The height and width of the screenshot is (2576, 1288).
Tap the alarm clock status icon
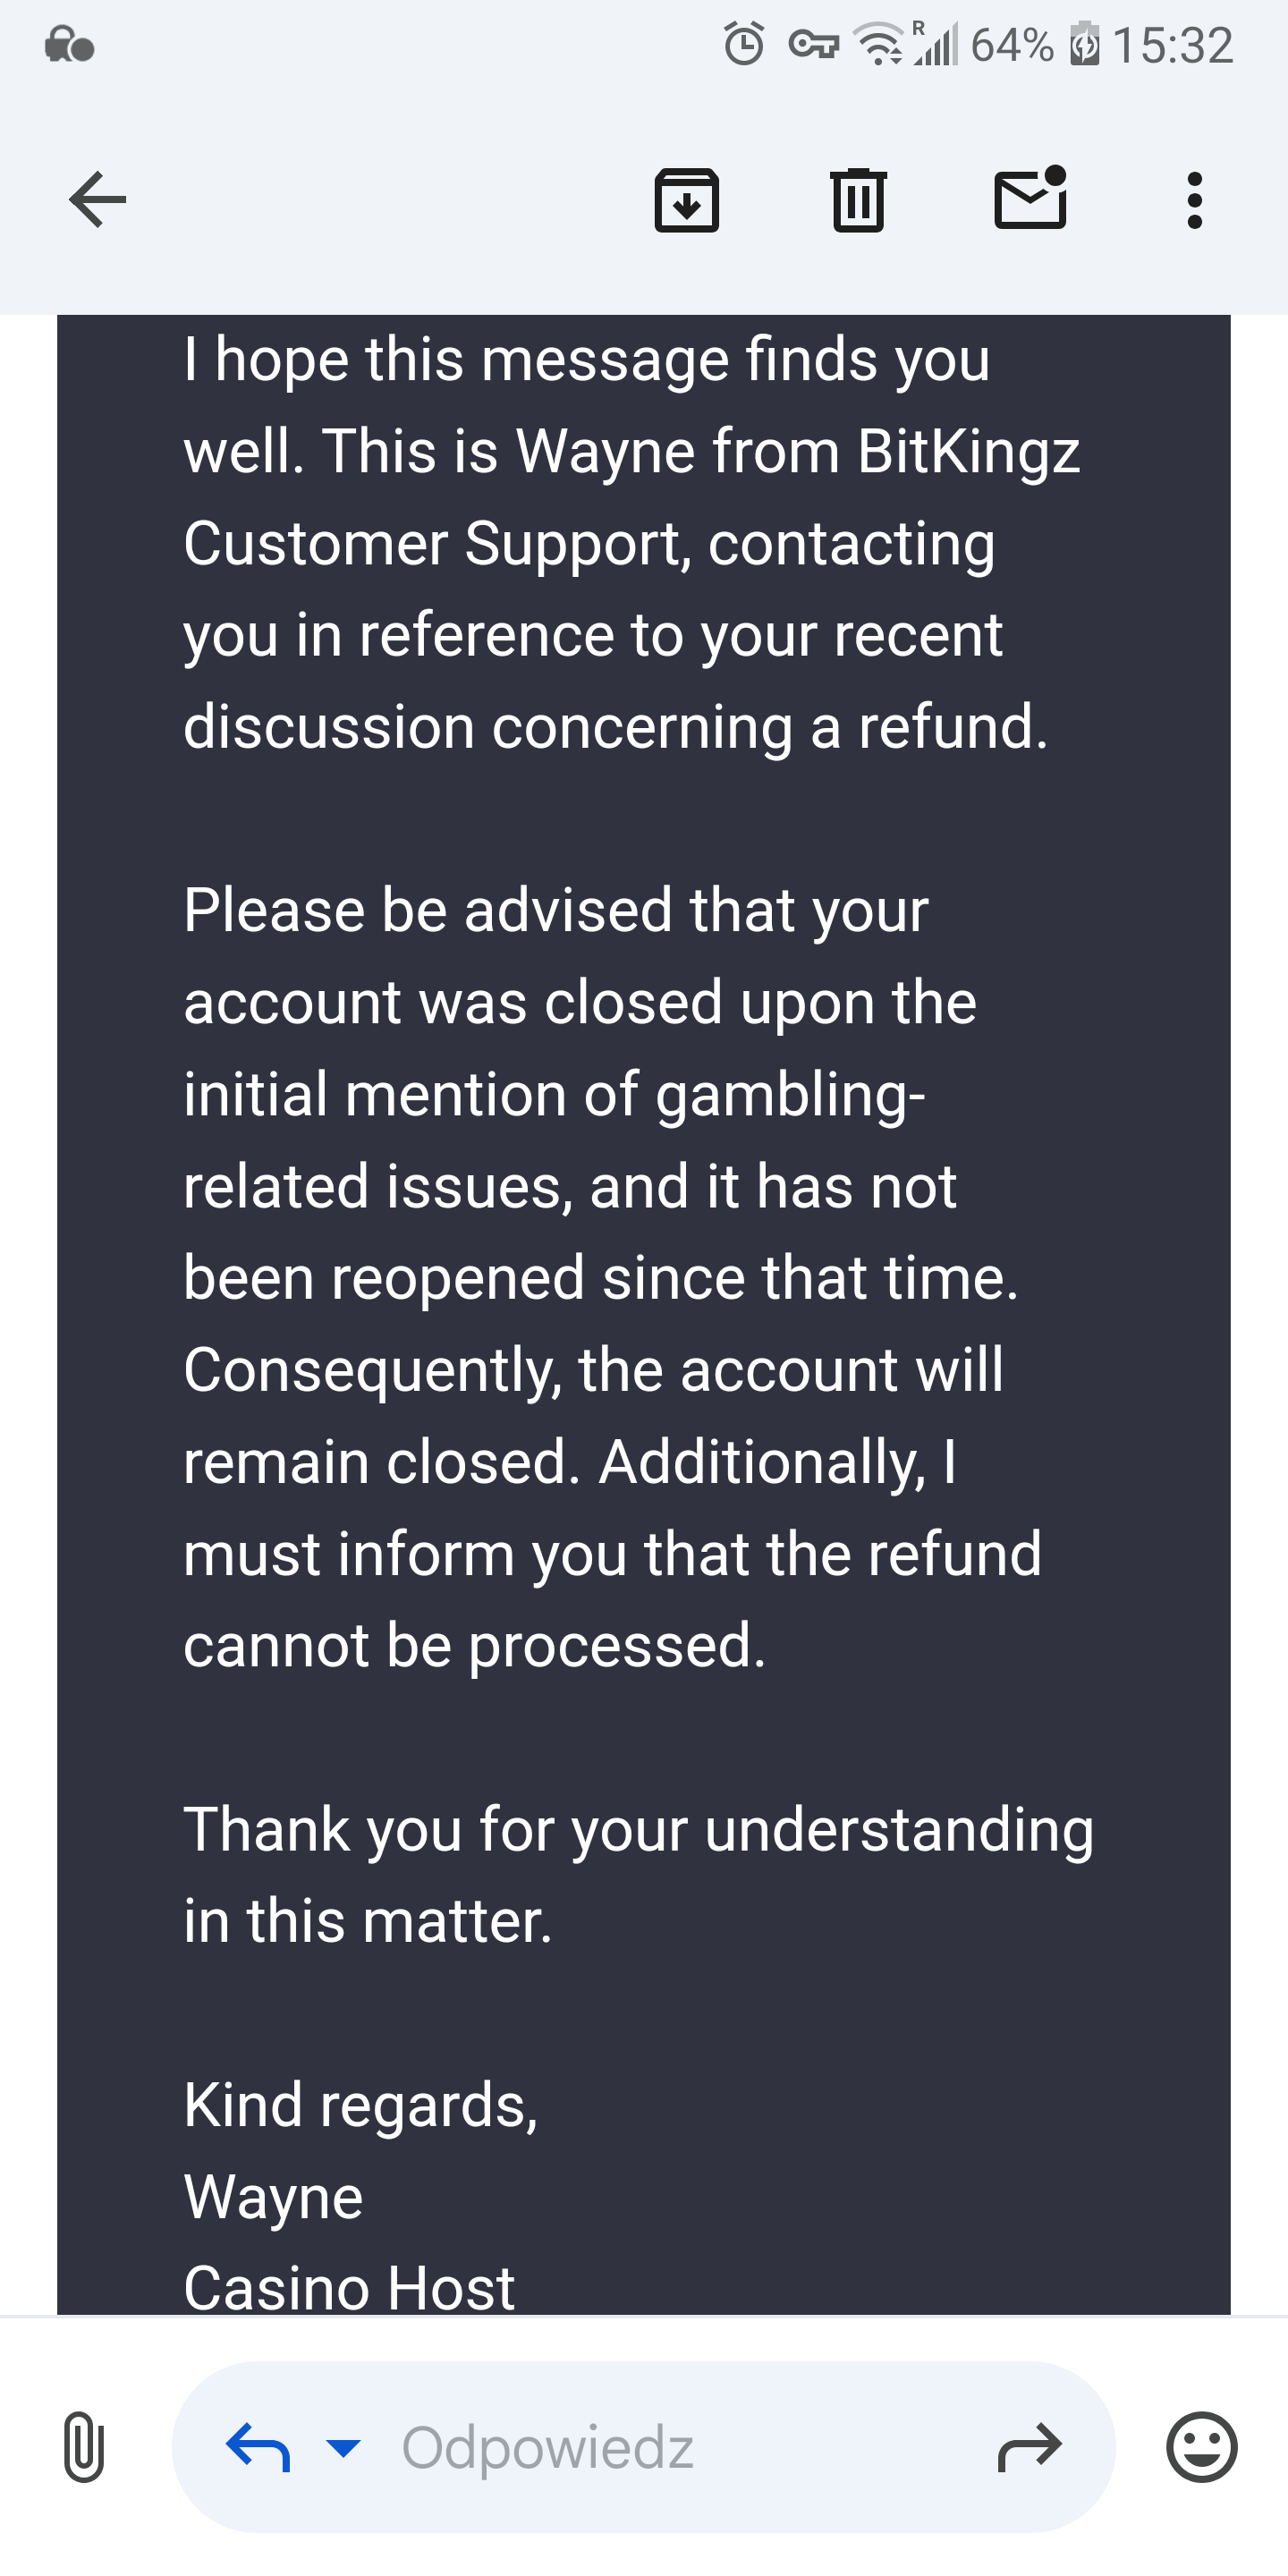743,45
